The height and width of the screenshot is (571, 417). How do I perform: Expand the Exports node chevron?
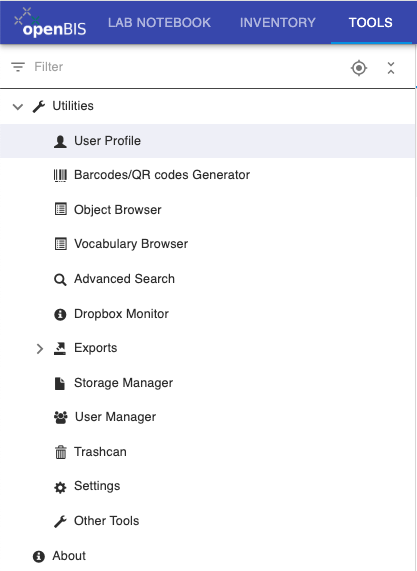click(40, 348)
